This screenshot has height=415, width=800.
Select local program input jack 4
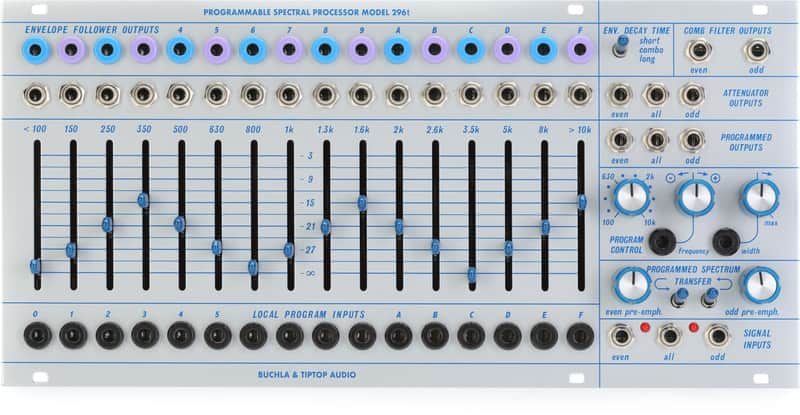coord(181,336)
